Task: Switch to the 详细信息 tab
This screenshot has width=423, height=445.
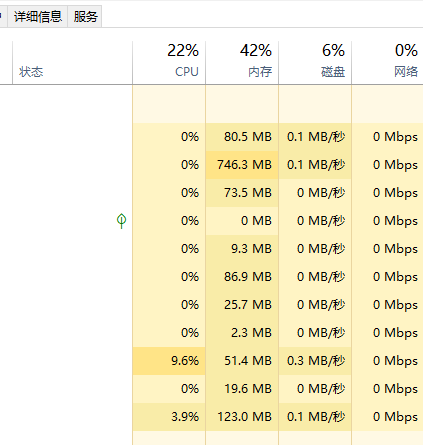Action: [38, 16]
